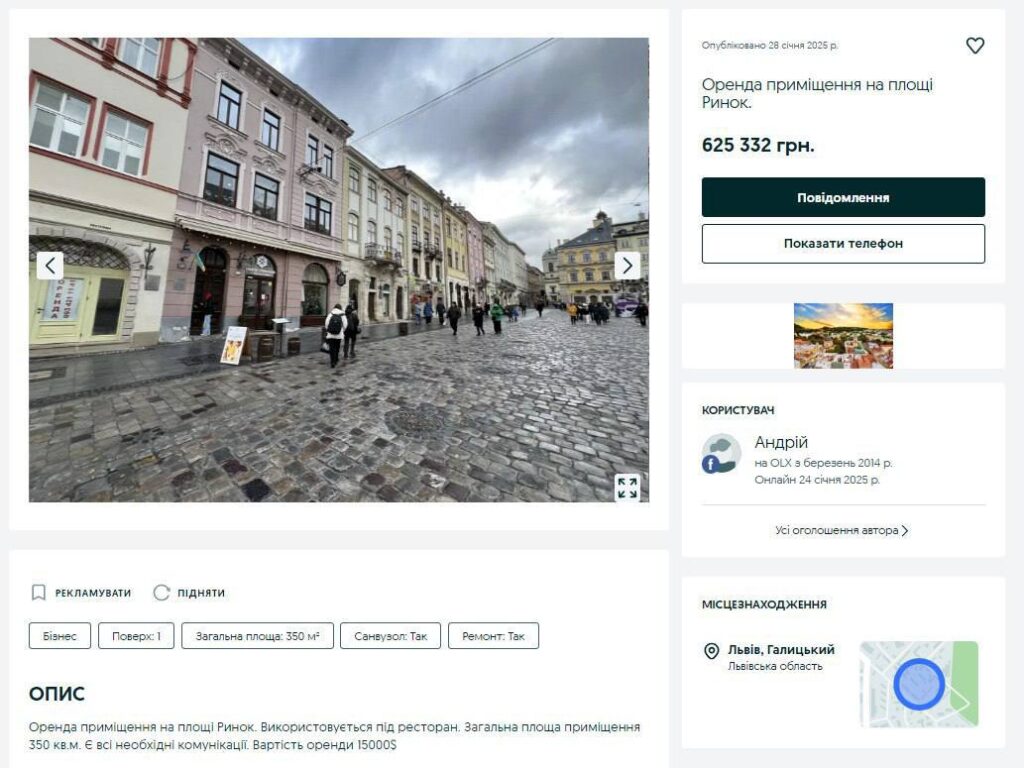Add listing to favorites with heart icon
1024x768 pixels.
tap(975, 46)
